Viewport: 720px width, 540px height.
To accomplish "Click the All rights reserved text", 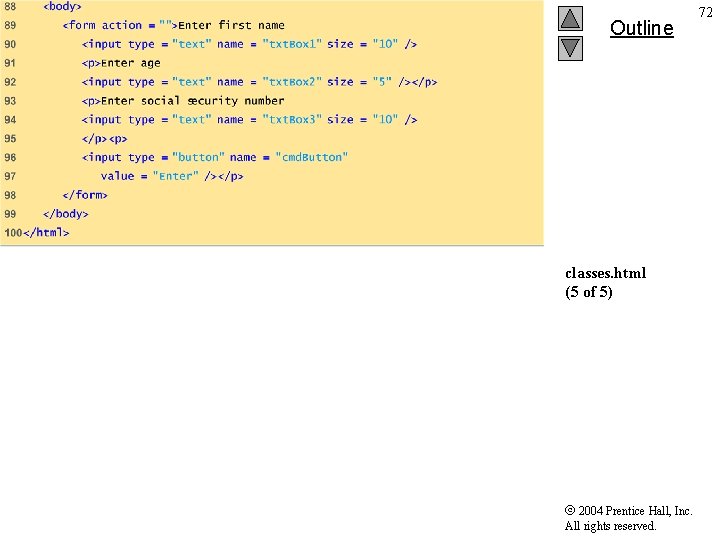I will (610, 526).
